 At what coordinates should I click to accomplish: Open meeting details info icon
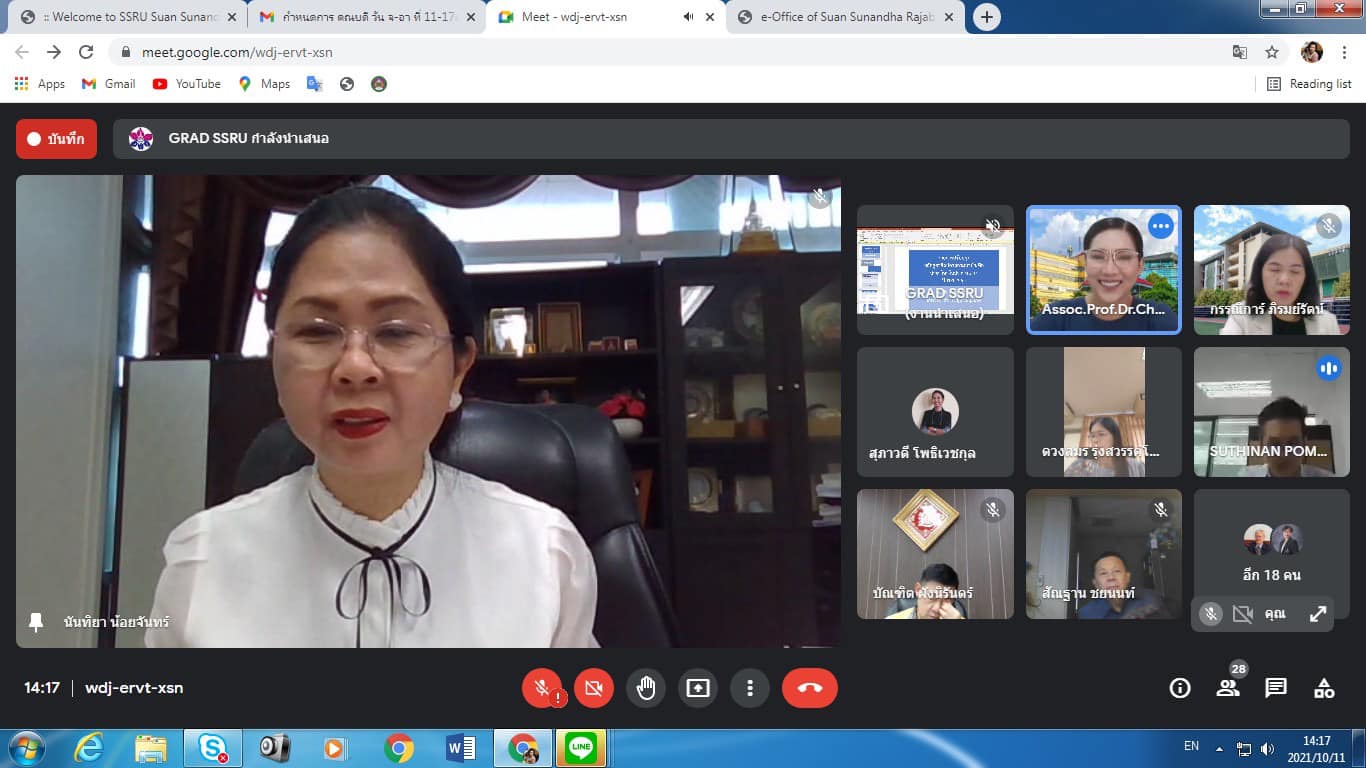click(1180, 688)
